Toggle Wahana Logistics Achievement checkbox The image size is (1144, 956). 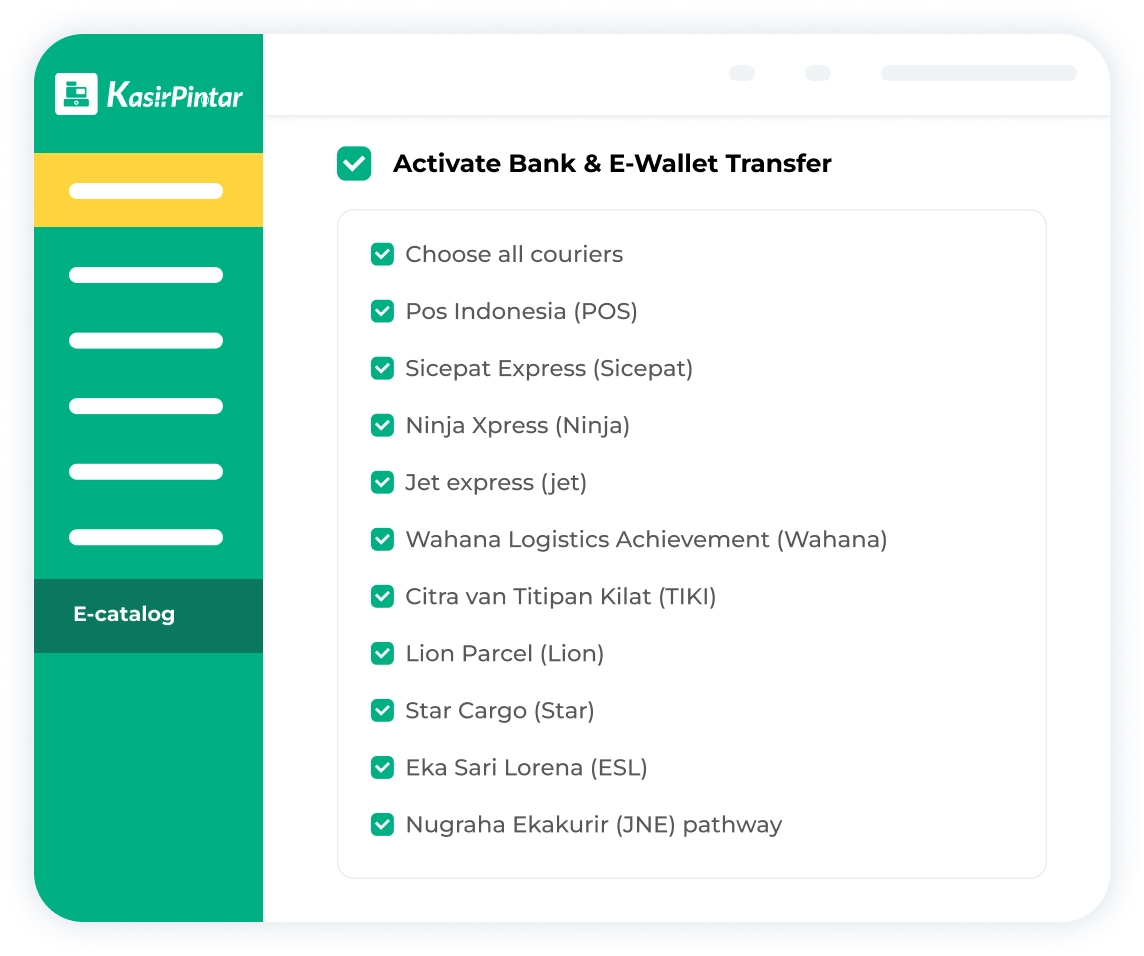tap(382, 539)
